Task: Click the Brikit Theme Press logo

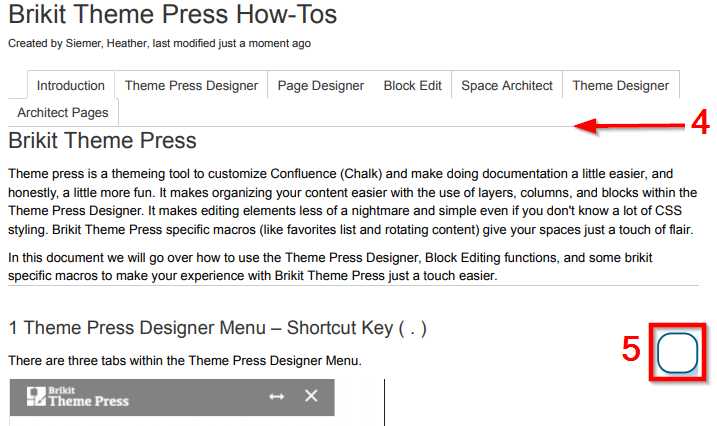Action: pos(78,396)
